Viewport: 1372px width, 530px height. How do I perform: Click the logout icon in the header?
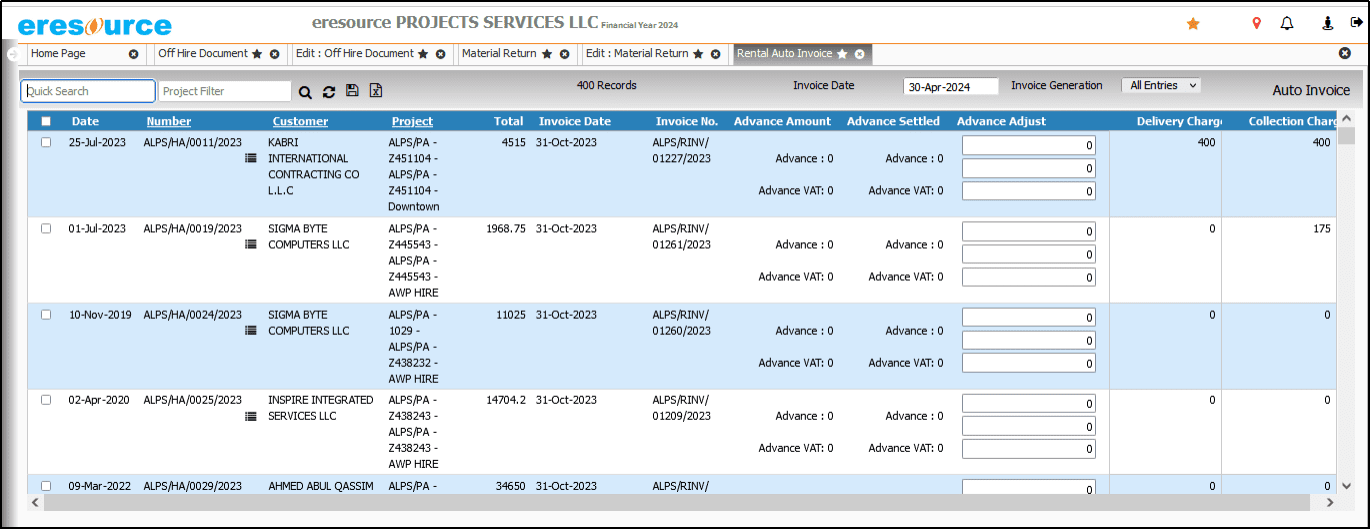pos(1356,23)
